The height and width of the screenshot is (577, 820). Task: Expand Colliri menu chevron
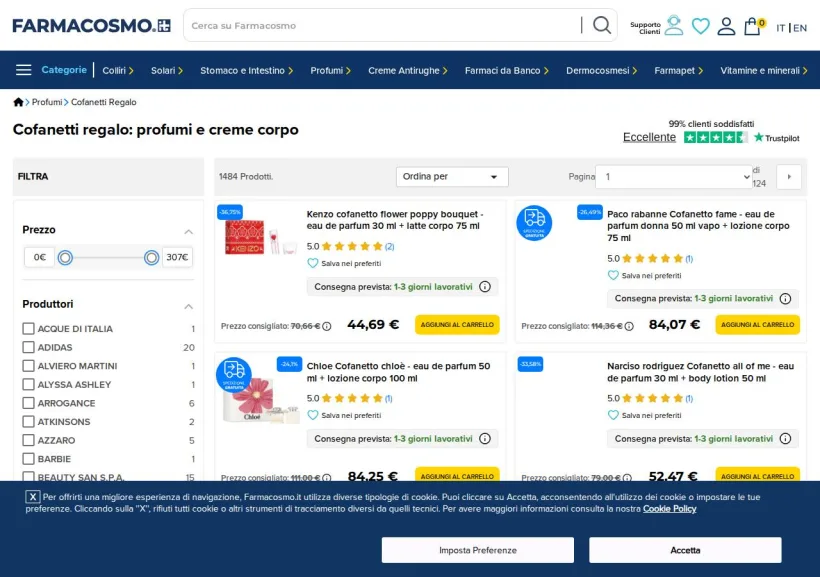[x=131, y=71]
